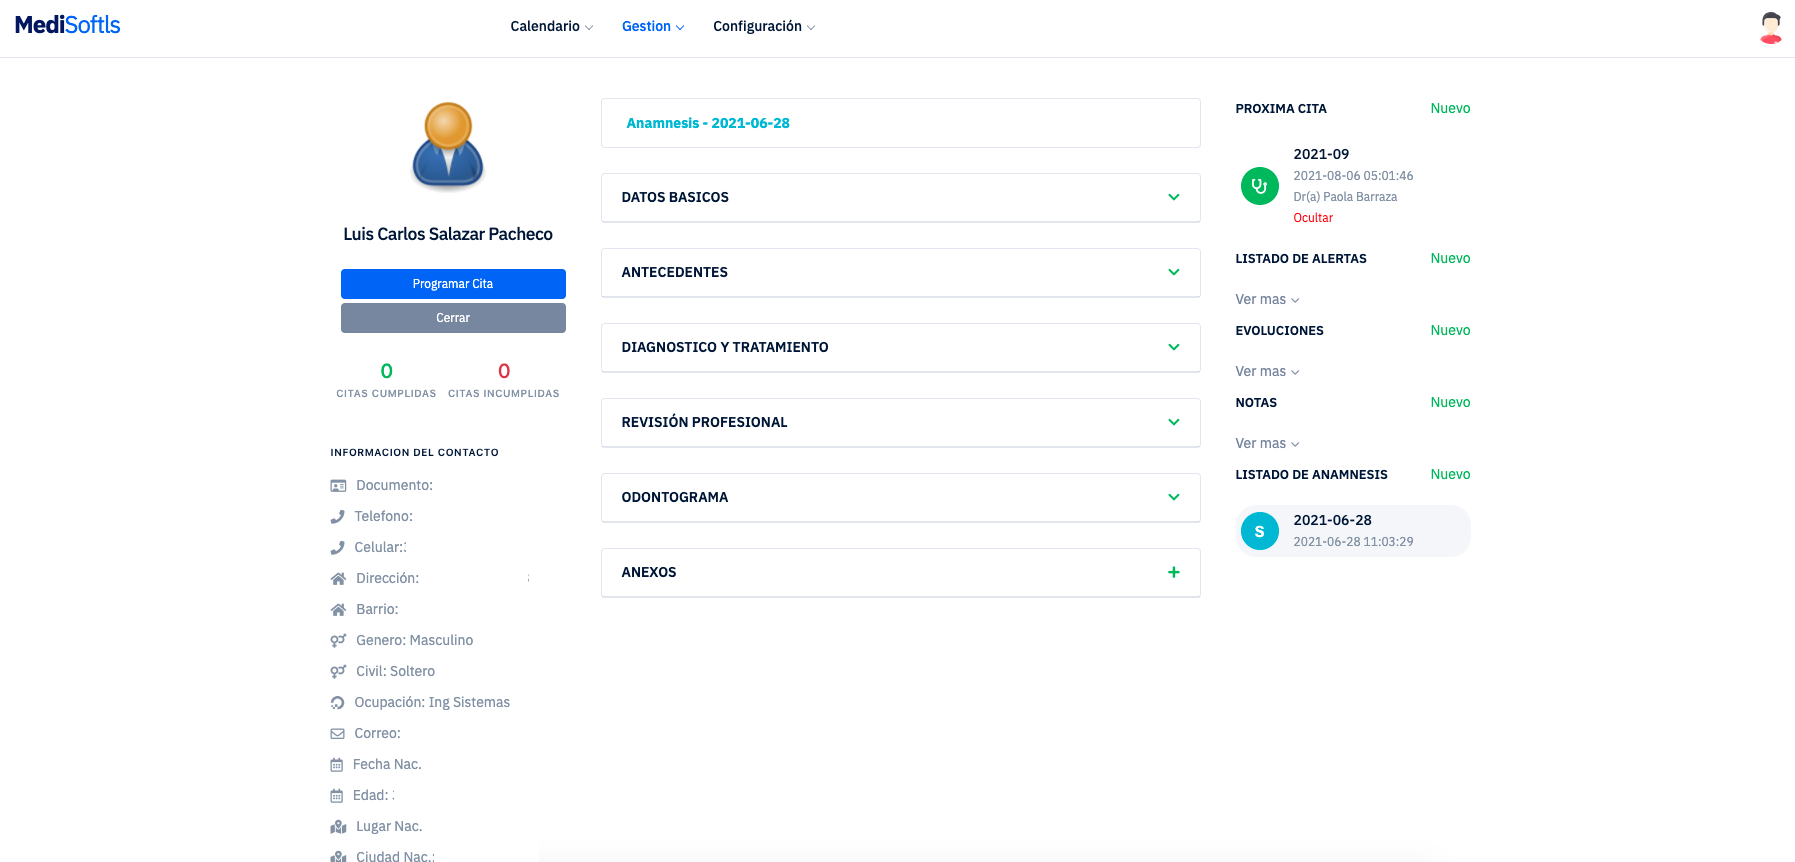Click the user avatar icon in top-right corner
This screenshot has width=1795, height=862.
[1770, 28]
